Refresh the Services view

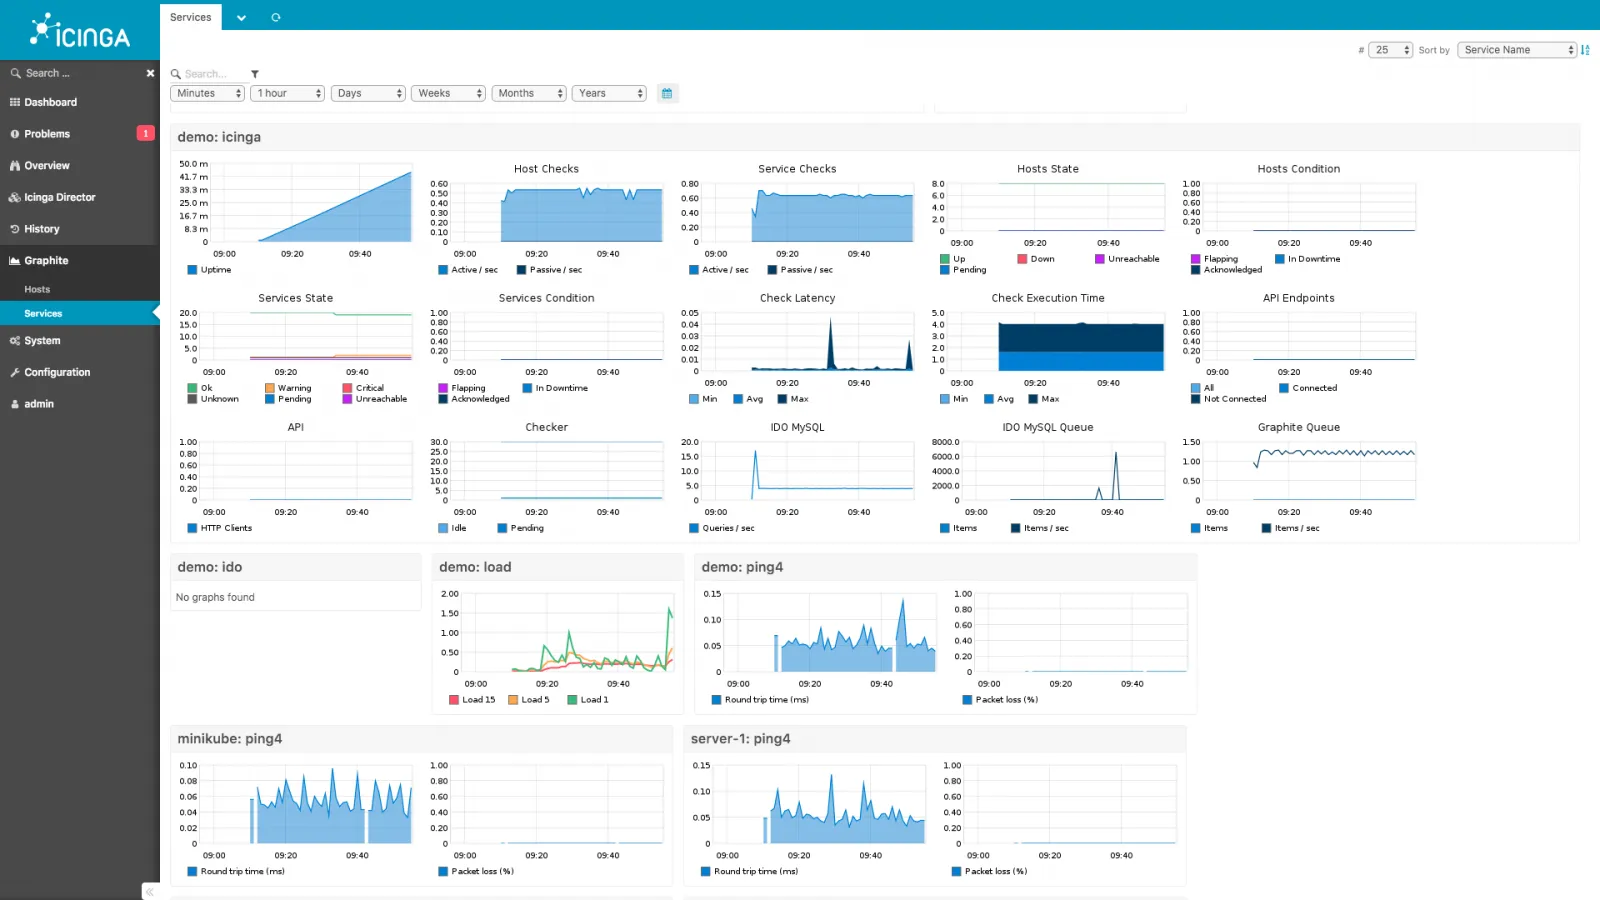(x=276, y=17)
